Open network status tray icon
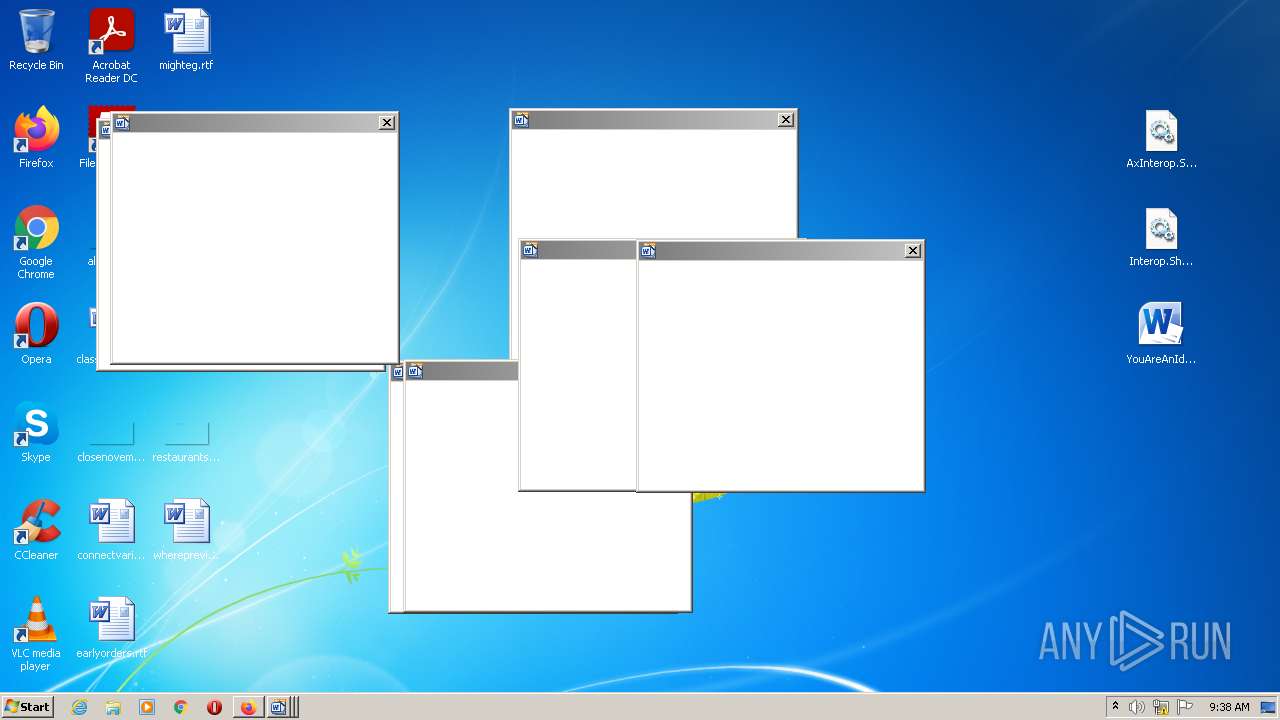Screen dimensions: 1280x720 tap(1161, 707)
